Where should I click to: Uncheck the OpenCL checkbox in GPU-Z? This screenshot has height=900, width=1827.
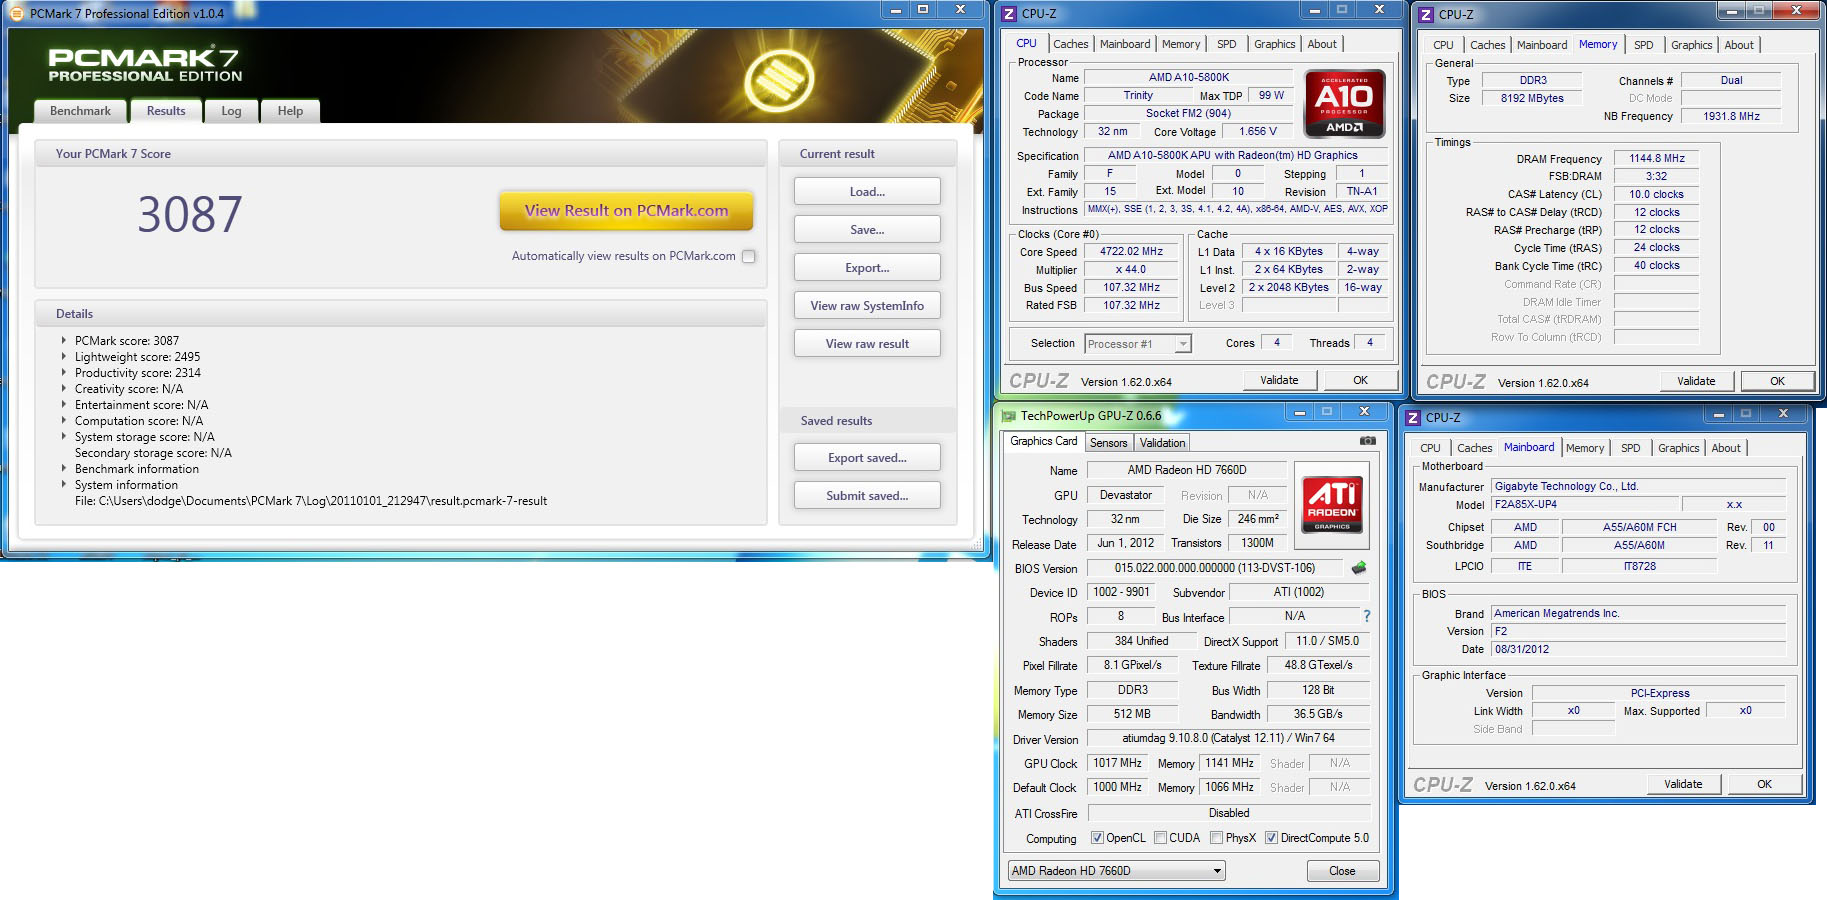click(x=1097, y=838)
